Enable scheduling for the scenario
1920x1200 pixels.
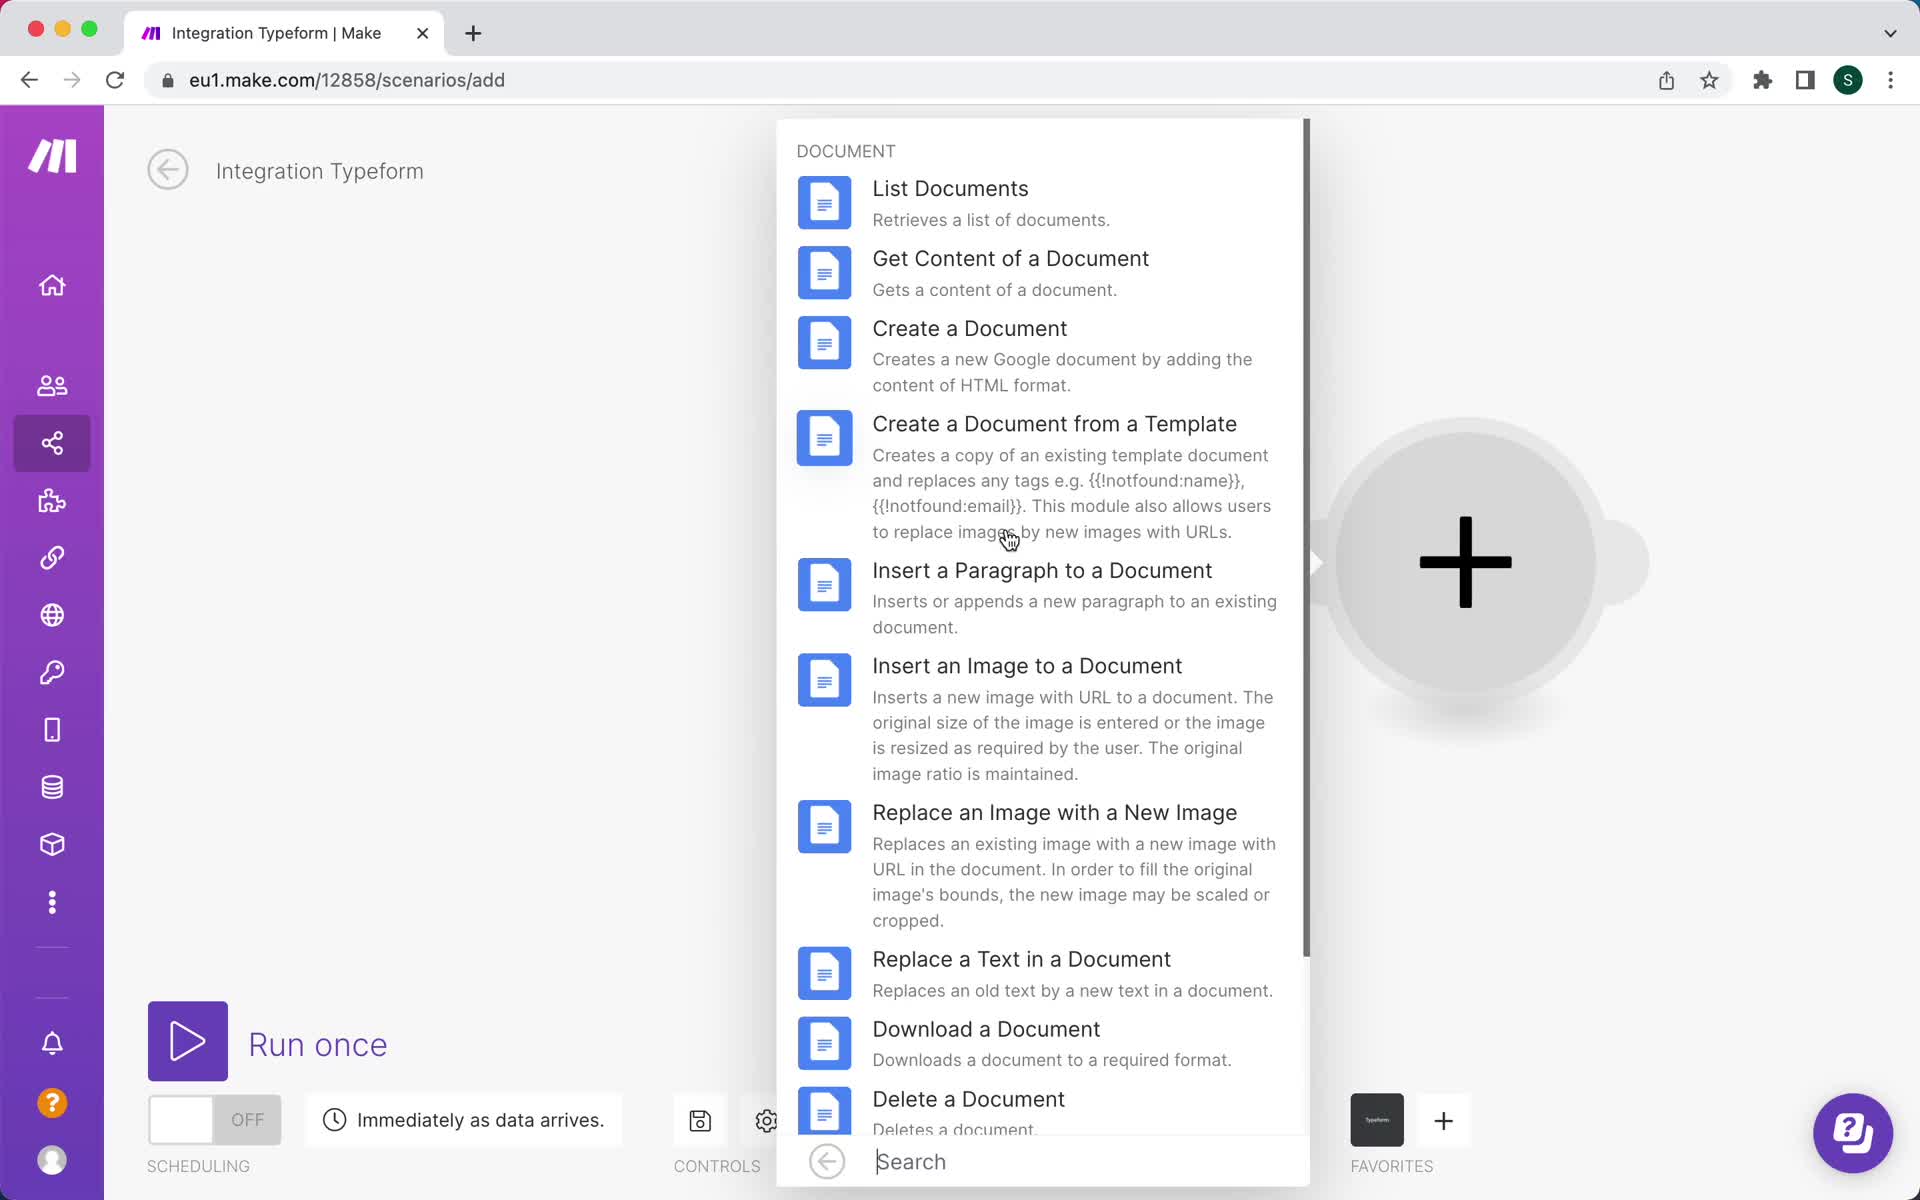(x=213, y=1120)
